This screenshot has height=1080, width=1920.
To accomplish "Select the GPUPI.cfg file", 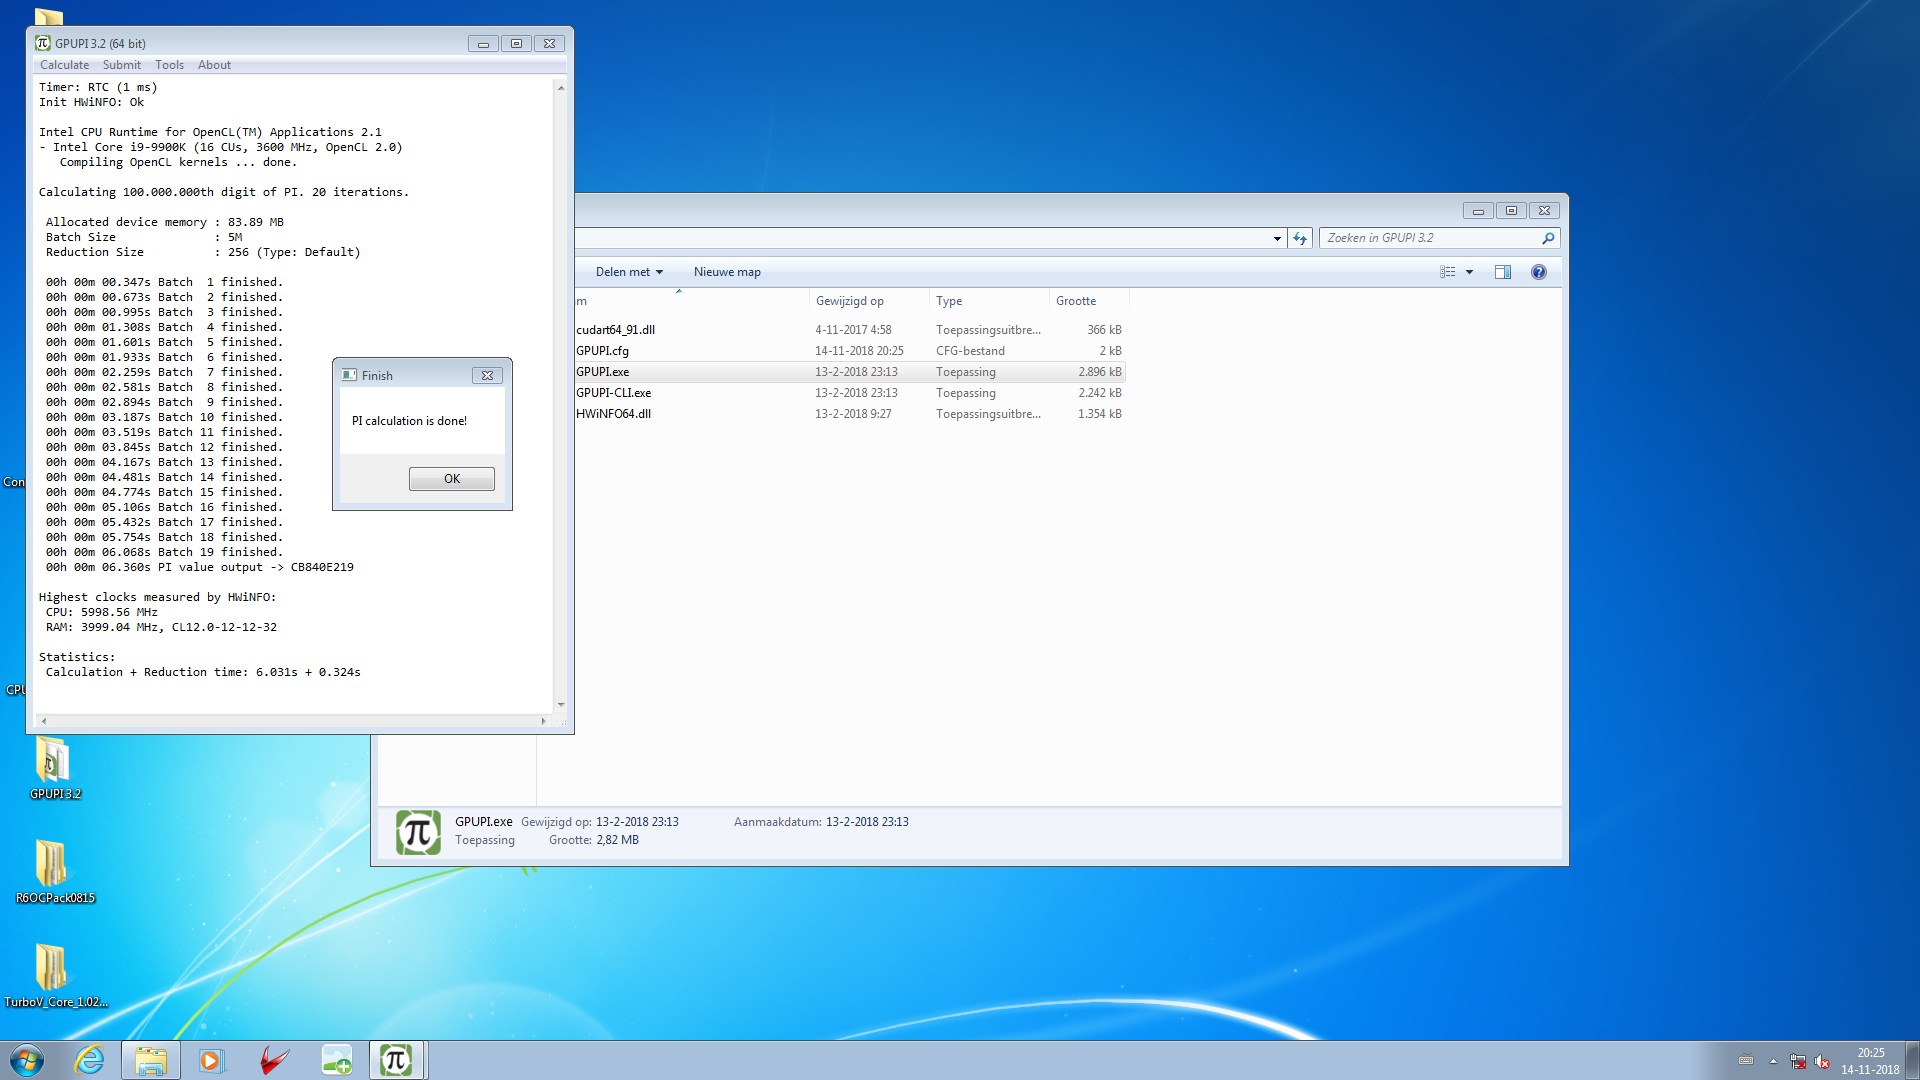I will tap(602, 351).
